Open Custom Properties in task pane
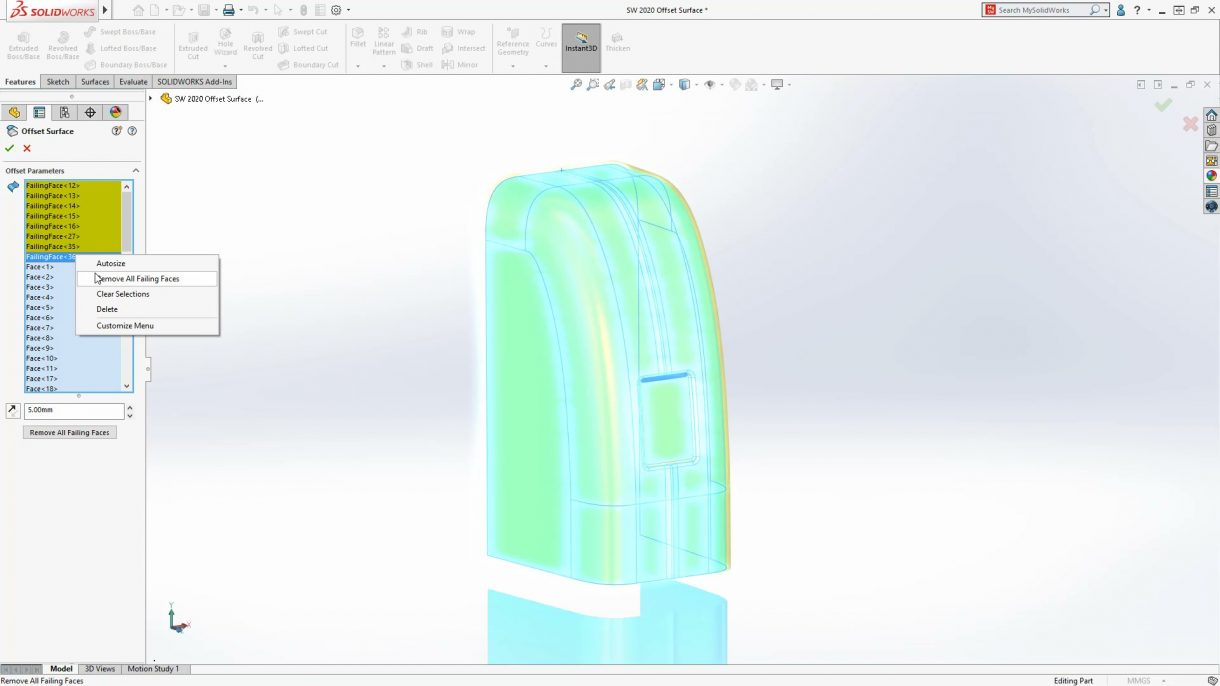 [1211, 191]
